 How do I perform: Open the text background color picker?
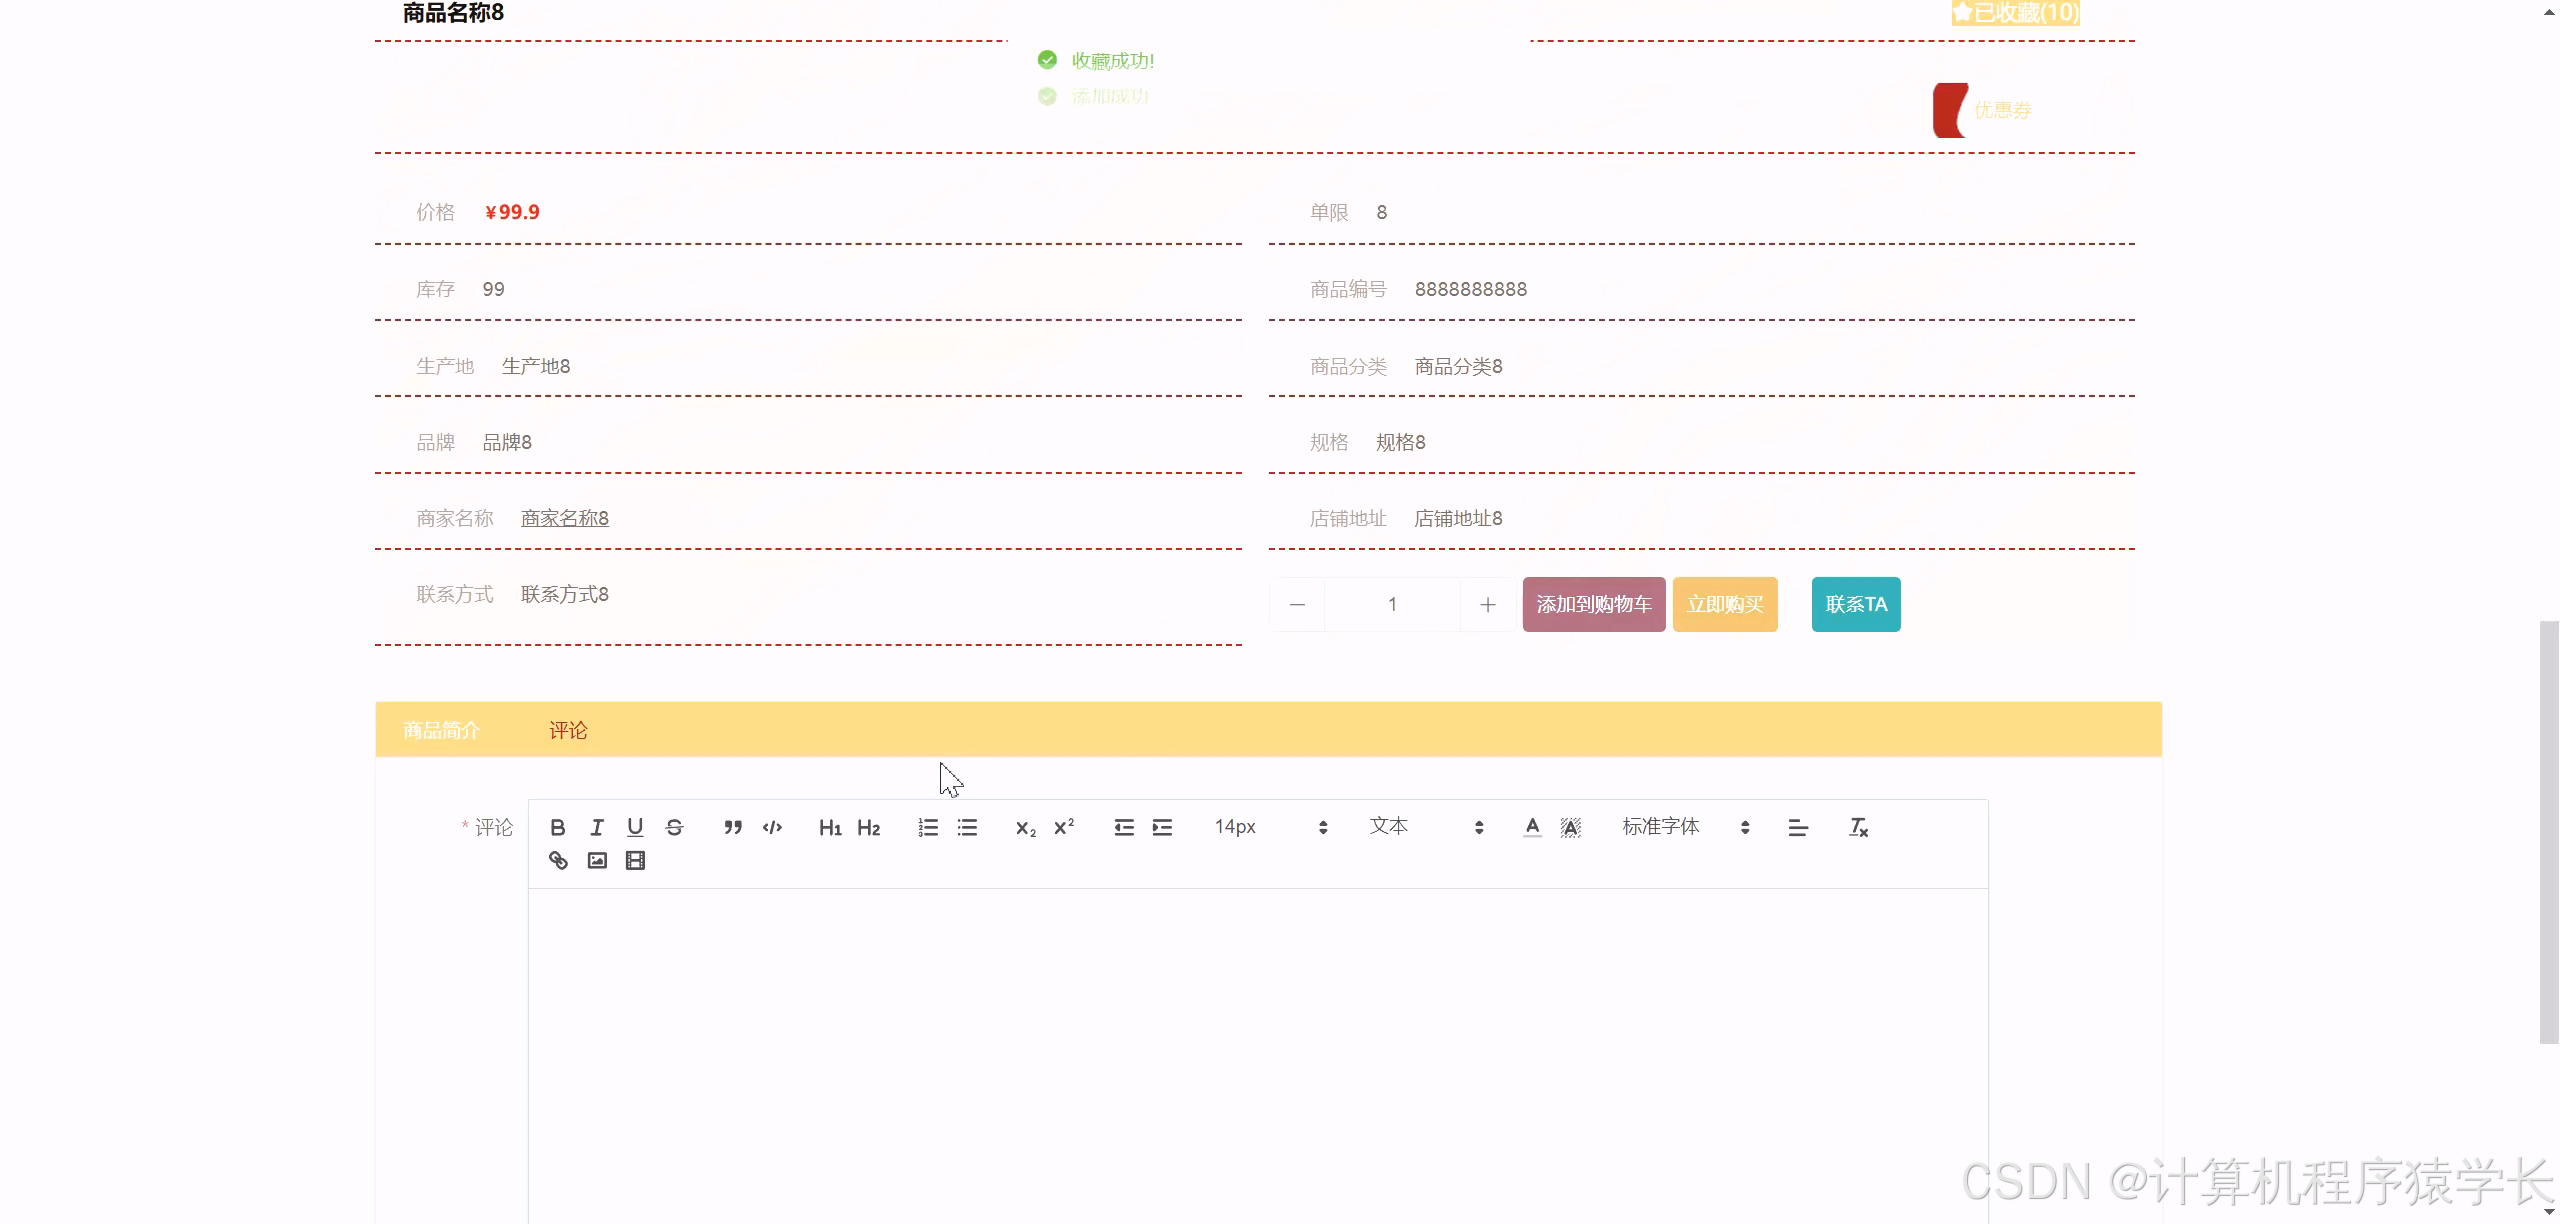coord(1571,827)
